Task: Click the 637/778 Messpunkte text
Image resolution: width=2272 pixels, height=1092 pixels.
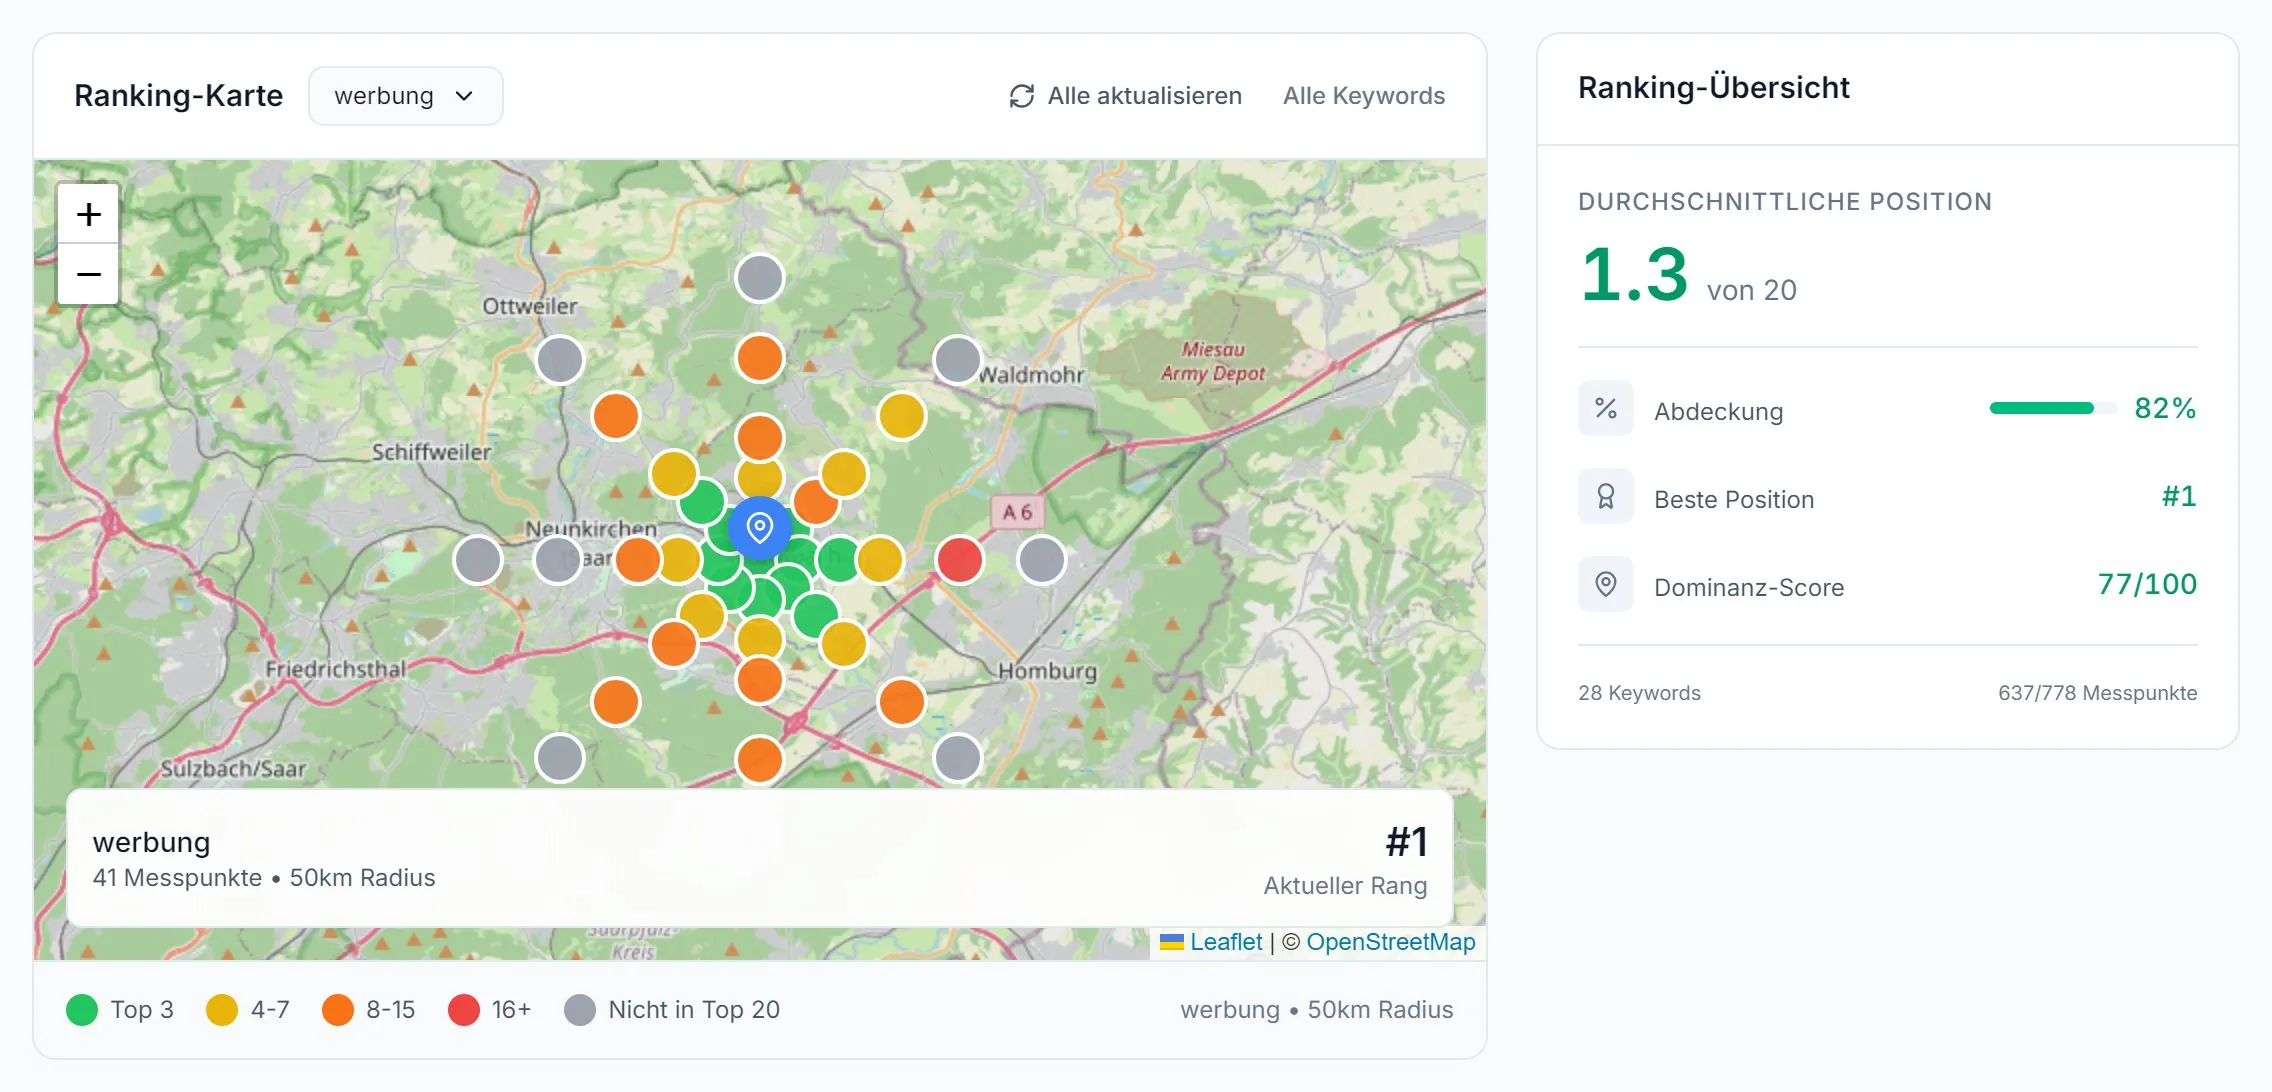Action: pos(2097,693)
